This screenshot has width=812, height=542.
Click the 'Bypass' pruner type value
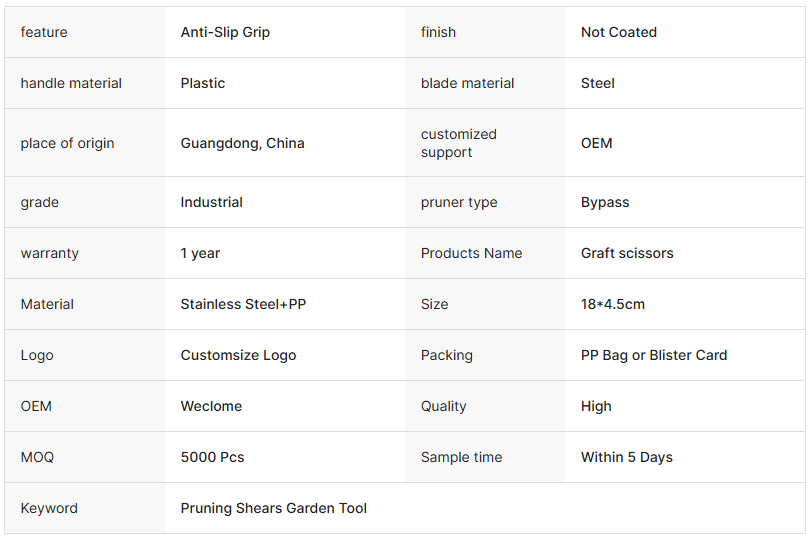[x=605, y=202]
